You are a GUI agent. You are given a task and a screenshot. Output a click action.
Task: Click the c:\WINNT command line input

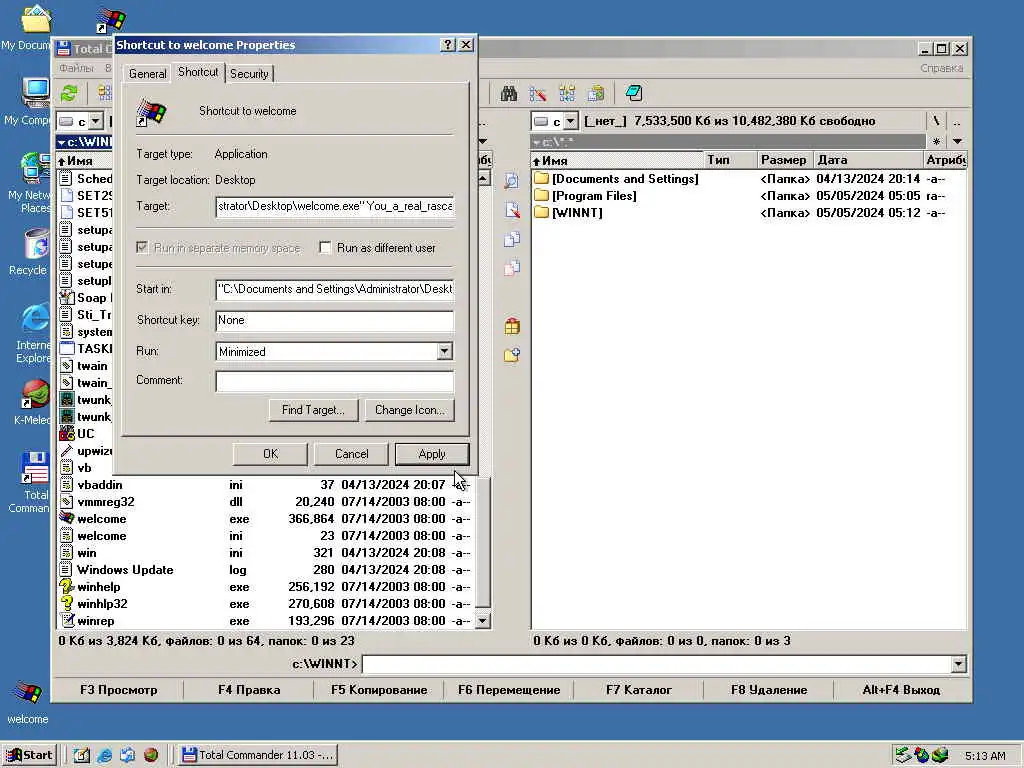click(656, 664)
